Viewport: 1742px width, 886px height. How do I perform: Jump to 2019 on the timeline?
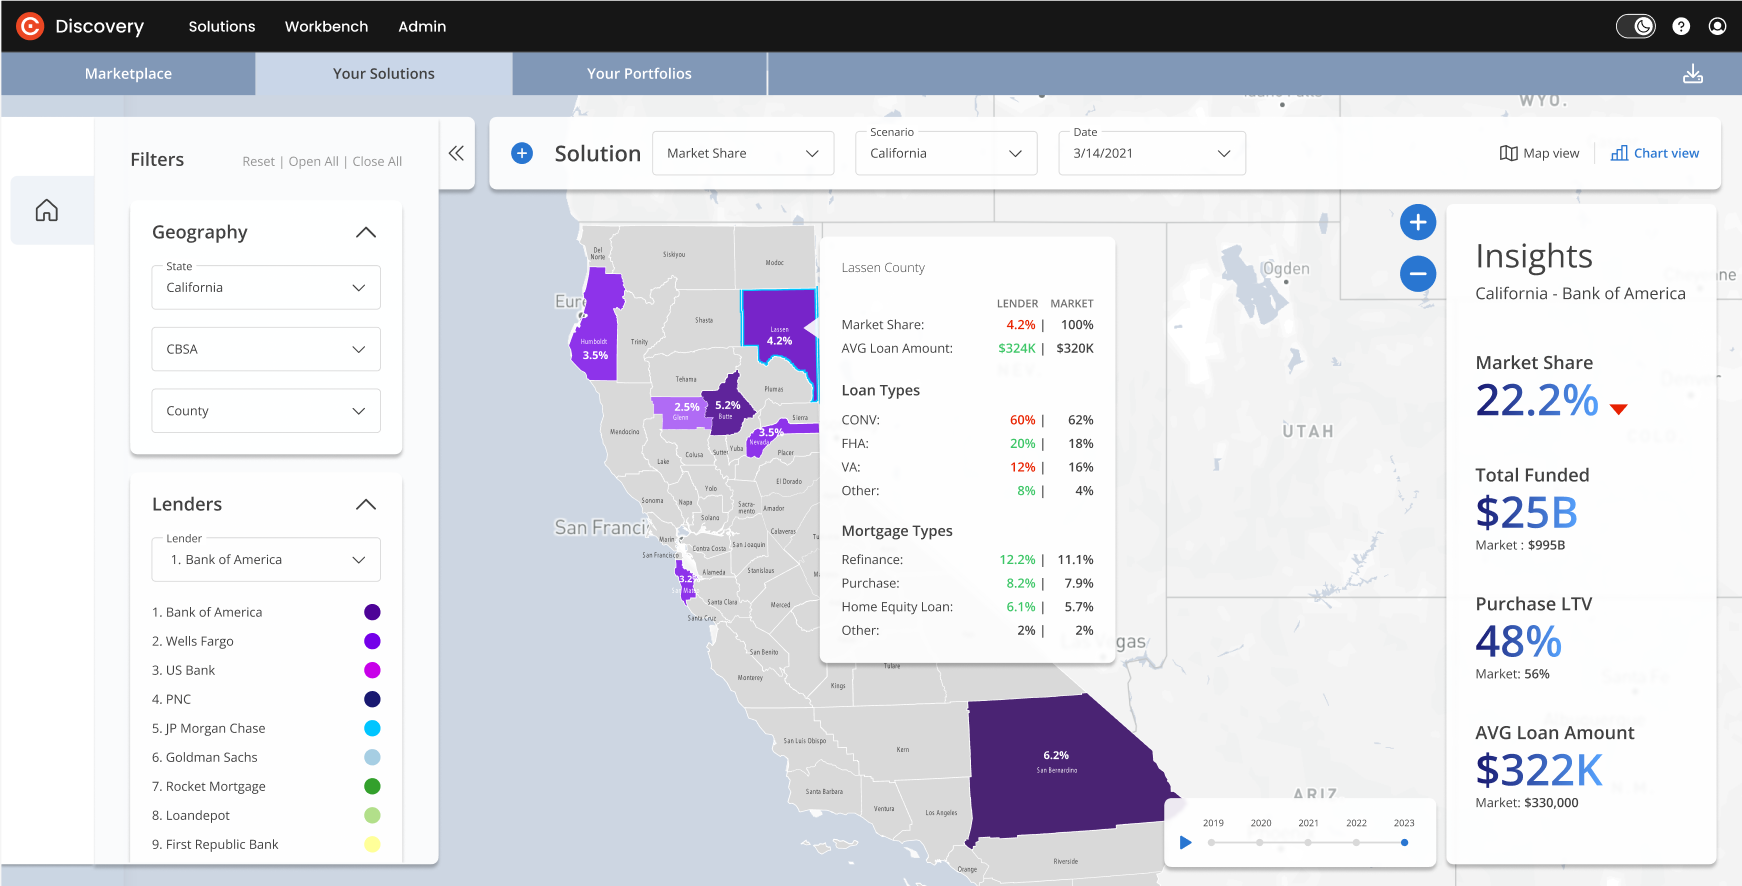tap(1212, 842)
